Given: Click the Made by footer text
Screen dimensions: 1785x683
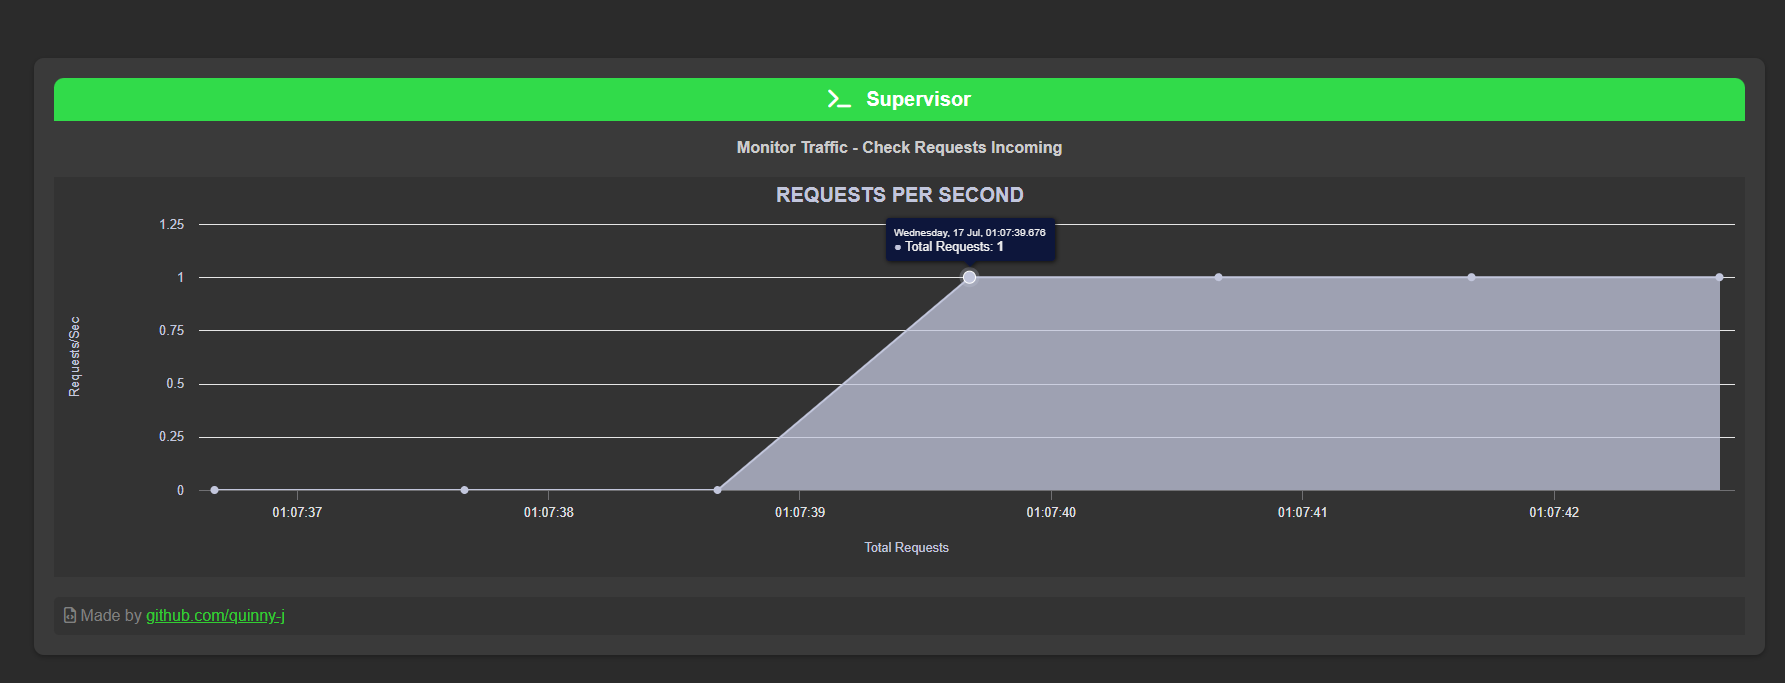Looking at the screenshot, I should coord(111,615).
